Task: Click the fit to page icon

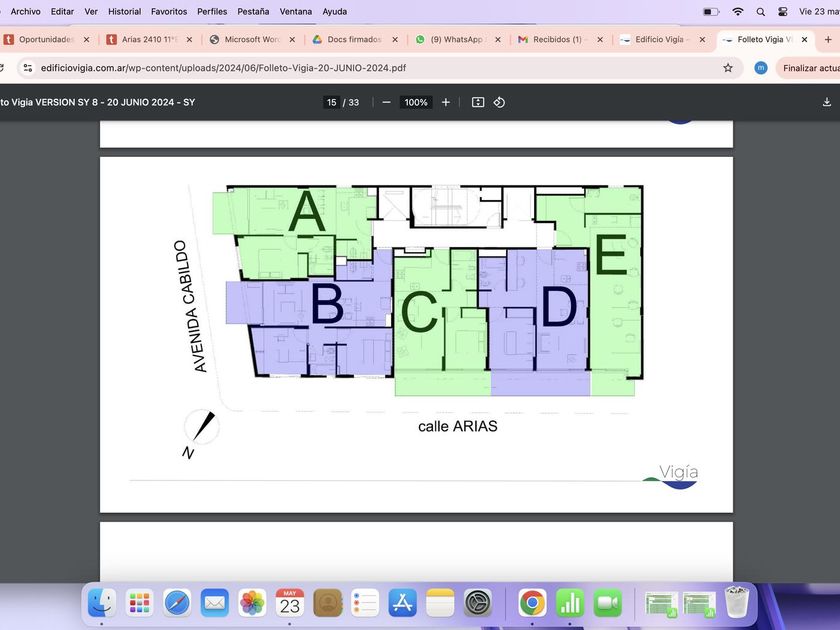Action: 478,102
